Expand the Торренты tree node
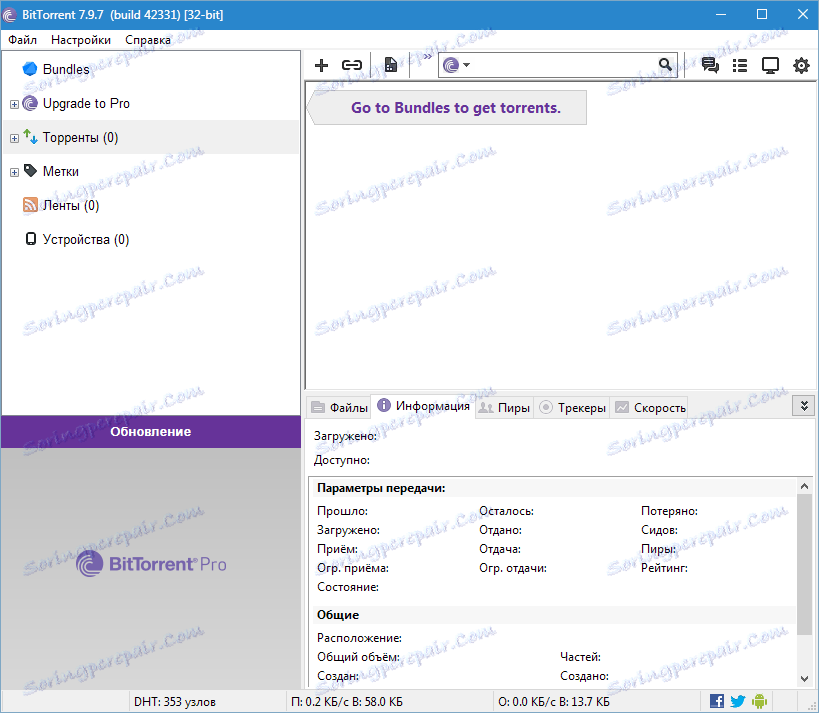The image size is (819, 713). (15, 138)
